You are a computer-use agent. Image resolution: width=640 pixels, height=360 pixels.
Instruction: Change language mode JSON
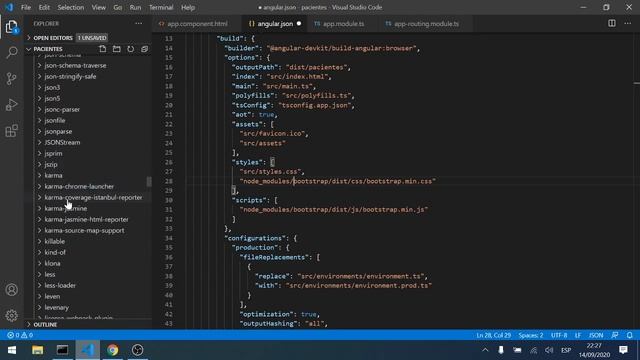[596, 335]
